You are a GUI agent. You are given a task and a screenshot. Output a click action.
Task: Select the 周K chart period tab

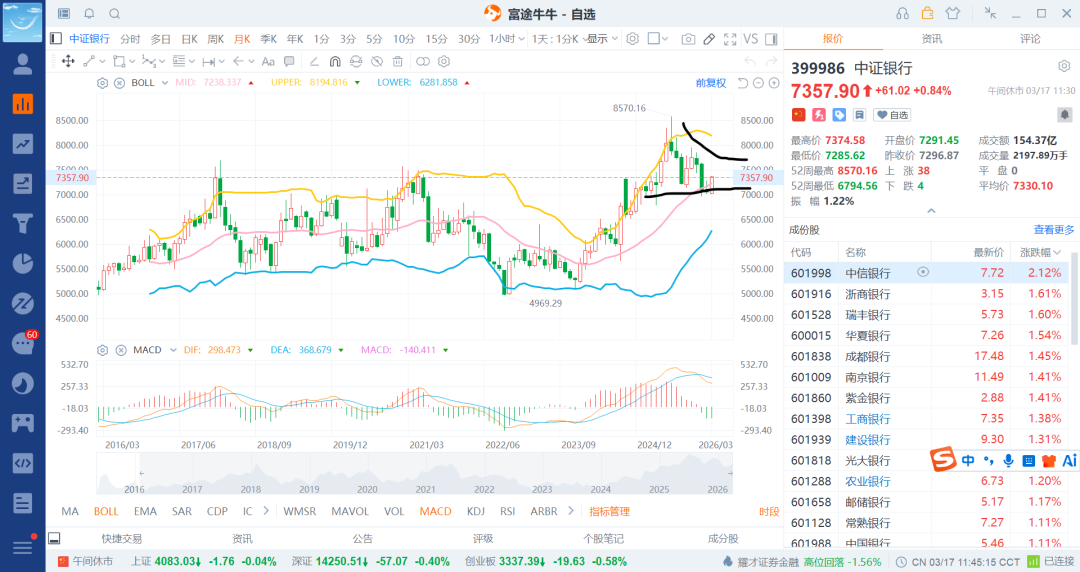pyautogui.click(x=215, y=39)
